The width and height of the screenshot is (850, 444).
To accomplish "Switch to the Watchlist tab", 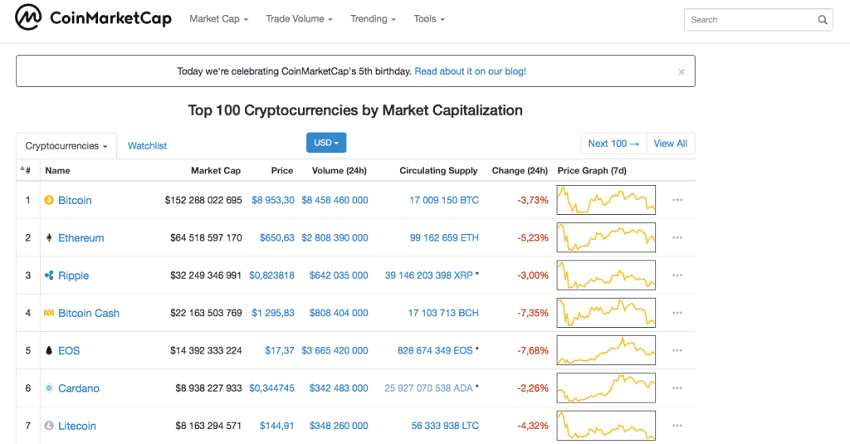I will pyautogui.click(x=147, y=146).
